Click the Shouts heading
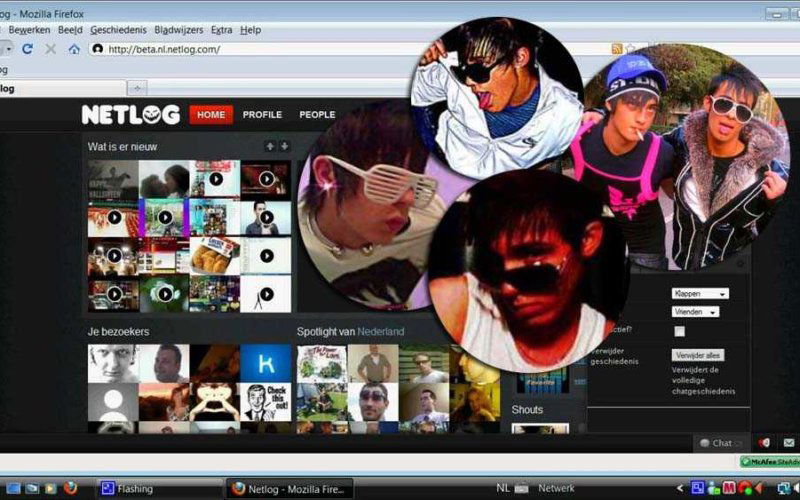 tap(527, 410)
